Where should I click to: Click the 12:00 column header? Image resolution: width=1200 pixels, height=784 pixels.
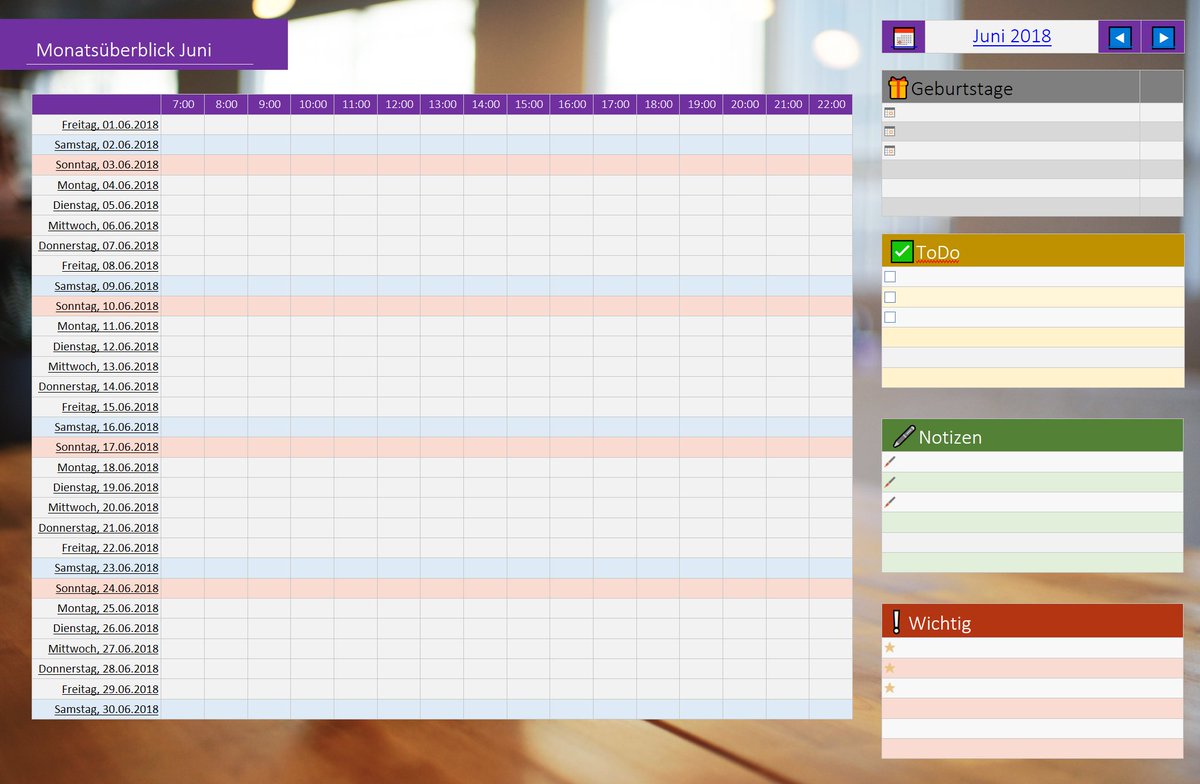(x=399, y=104)
